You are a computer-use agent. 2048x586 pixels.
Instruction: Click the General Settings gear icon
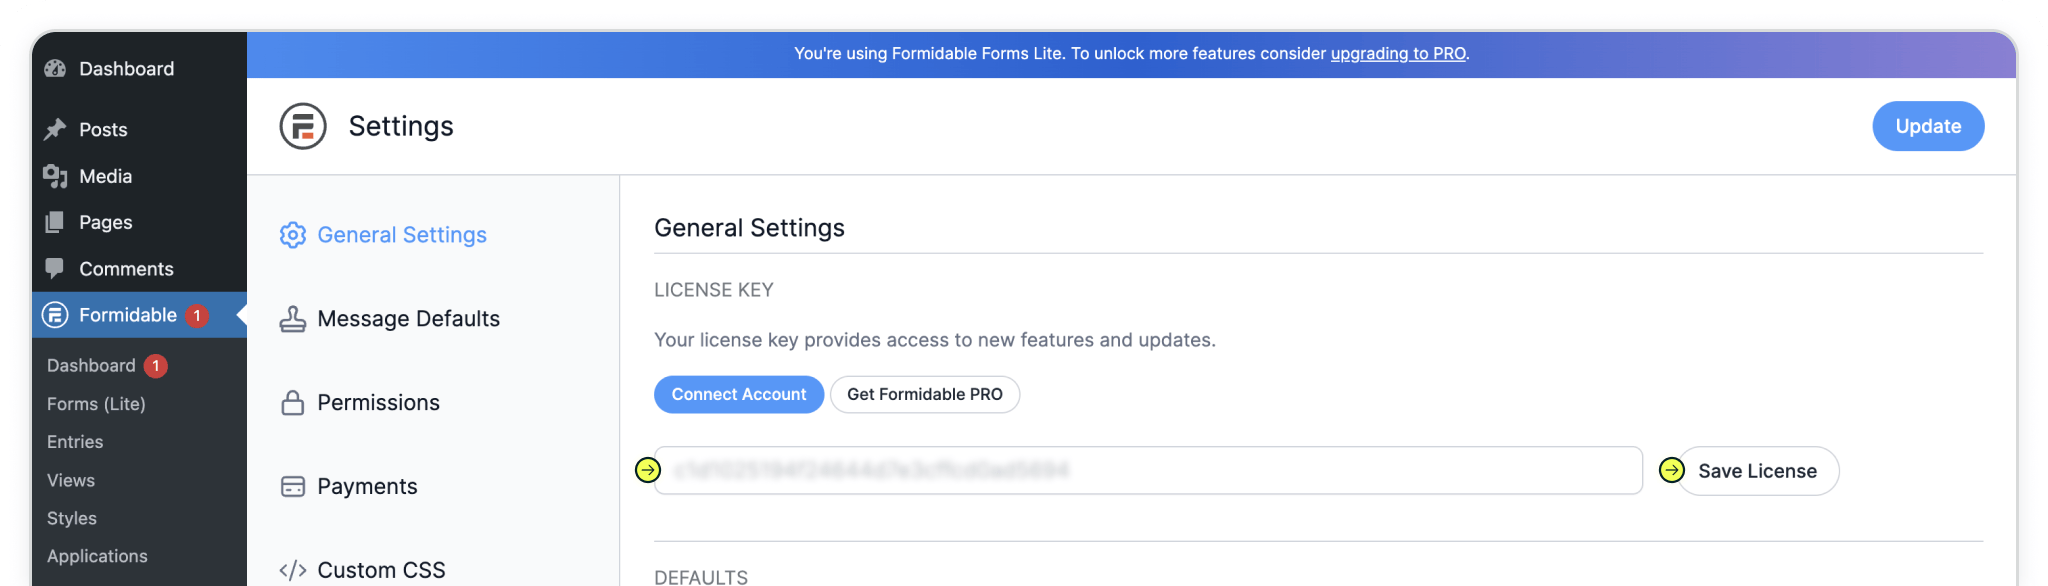coord(292,235)
